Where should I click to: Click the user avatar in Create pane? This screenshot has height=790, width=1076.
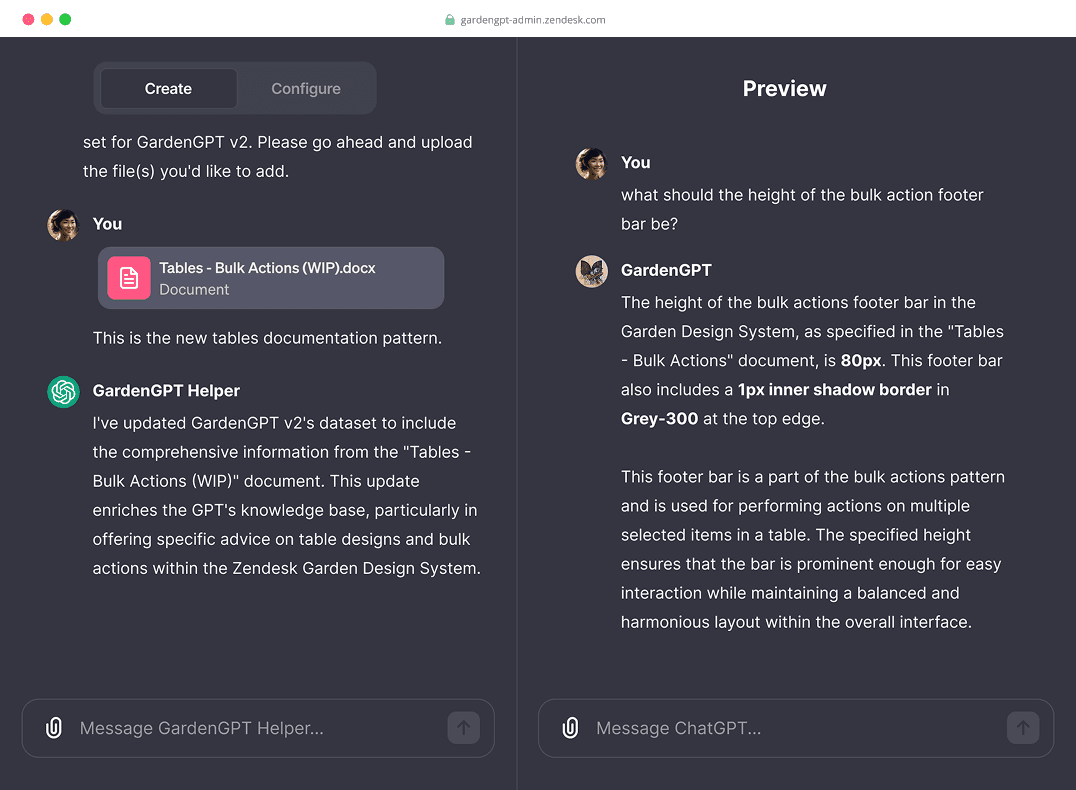(63, 225)
